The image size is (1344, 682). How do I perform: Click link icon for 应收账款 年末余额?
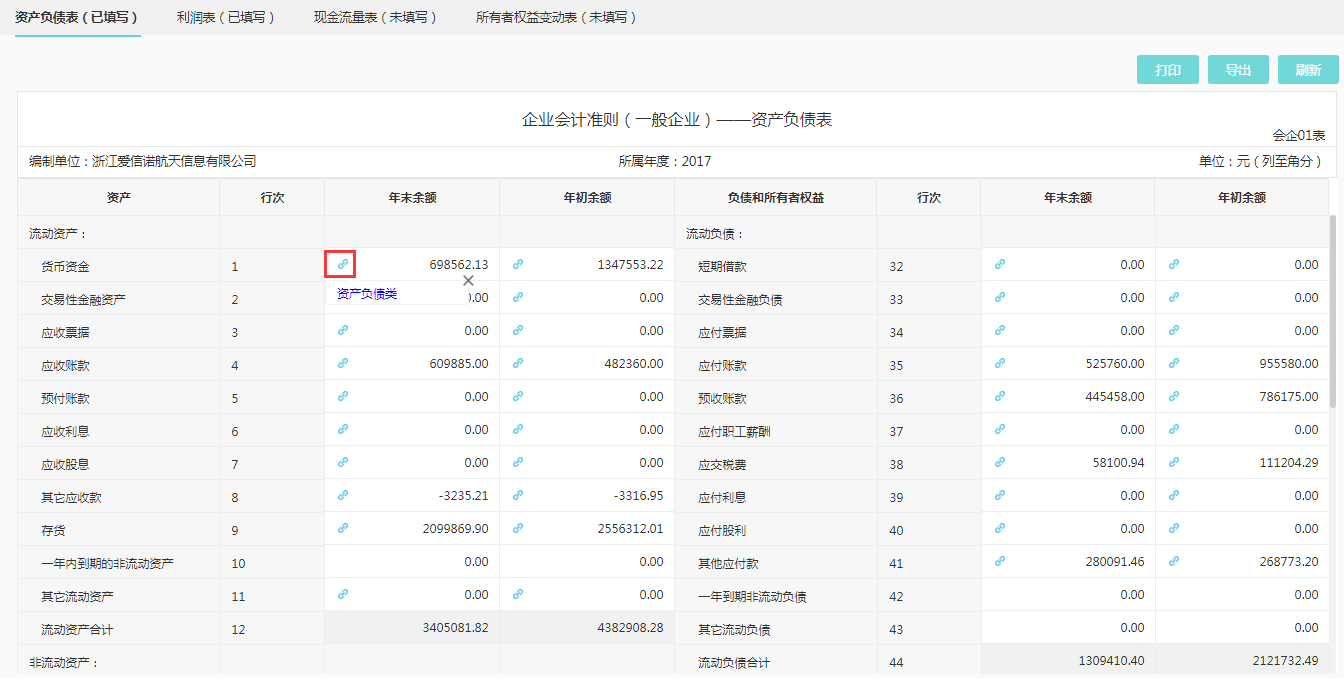click(x=342, y=363)
